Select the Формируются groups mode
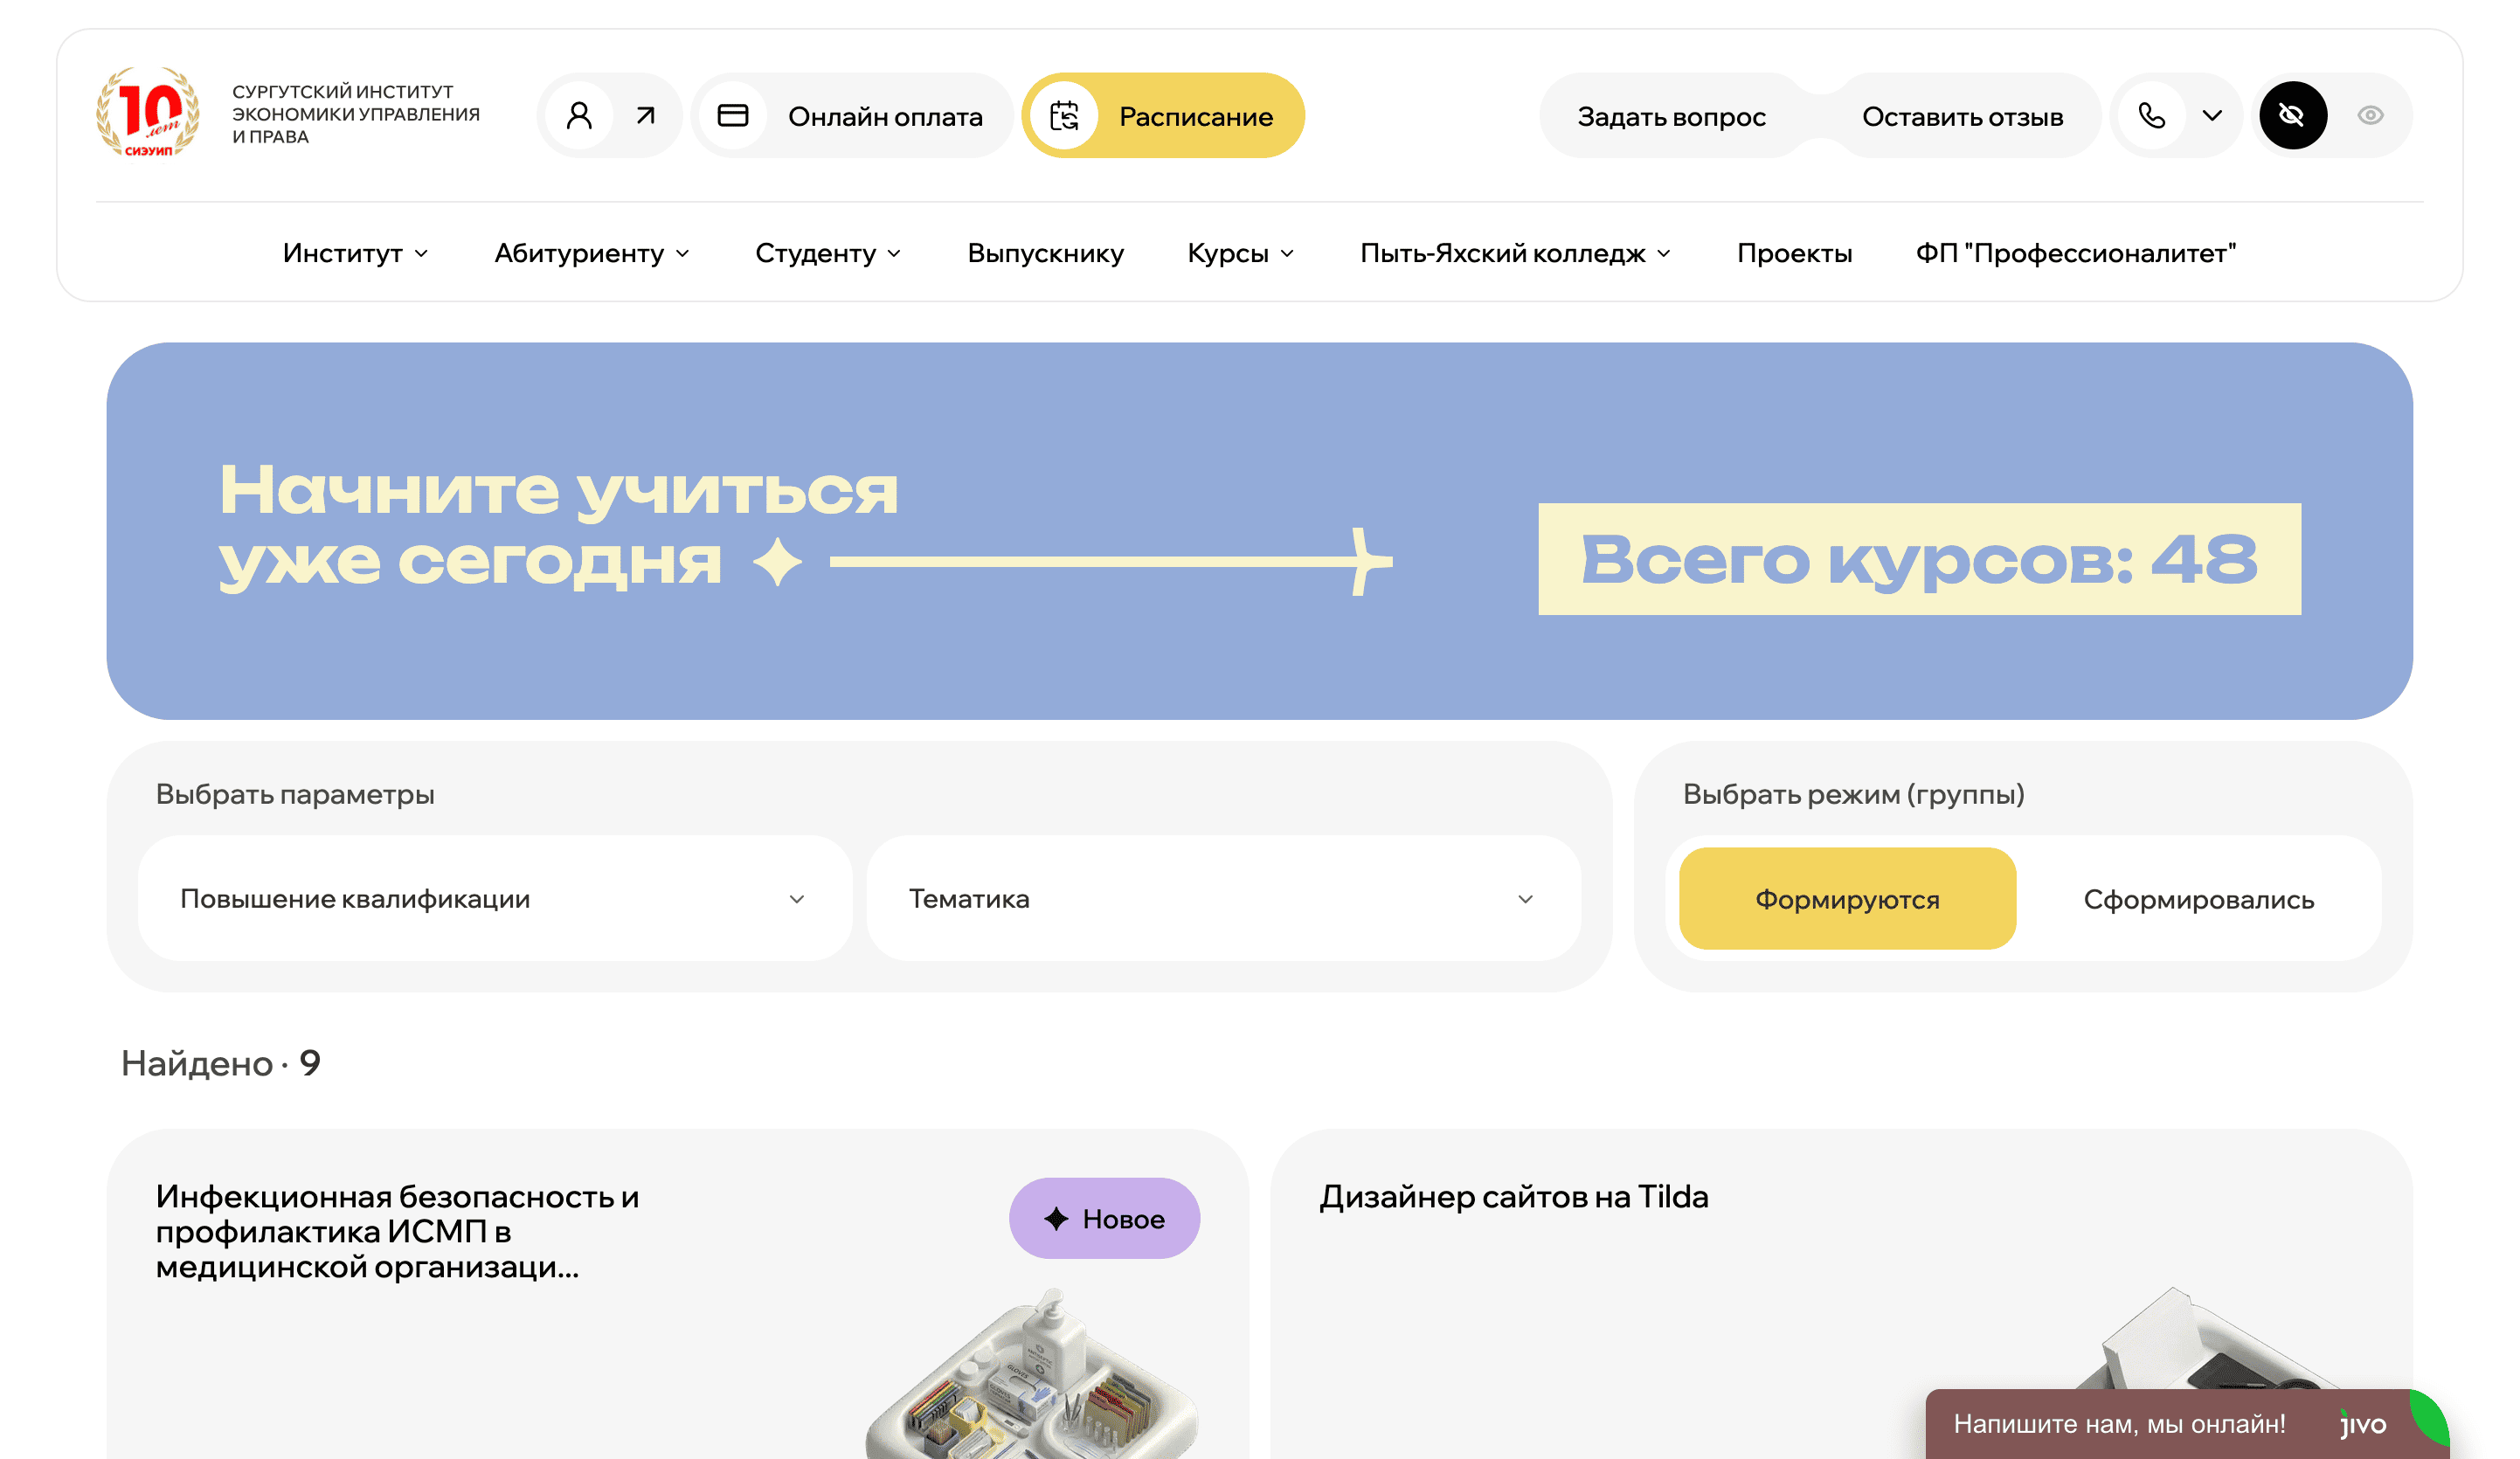The height and width of the screenshot is (1459, 2520). [1847, 899]
